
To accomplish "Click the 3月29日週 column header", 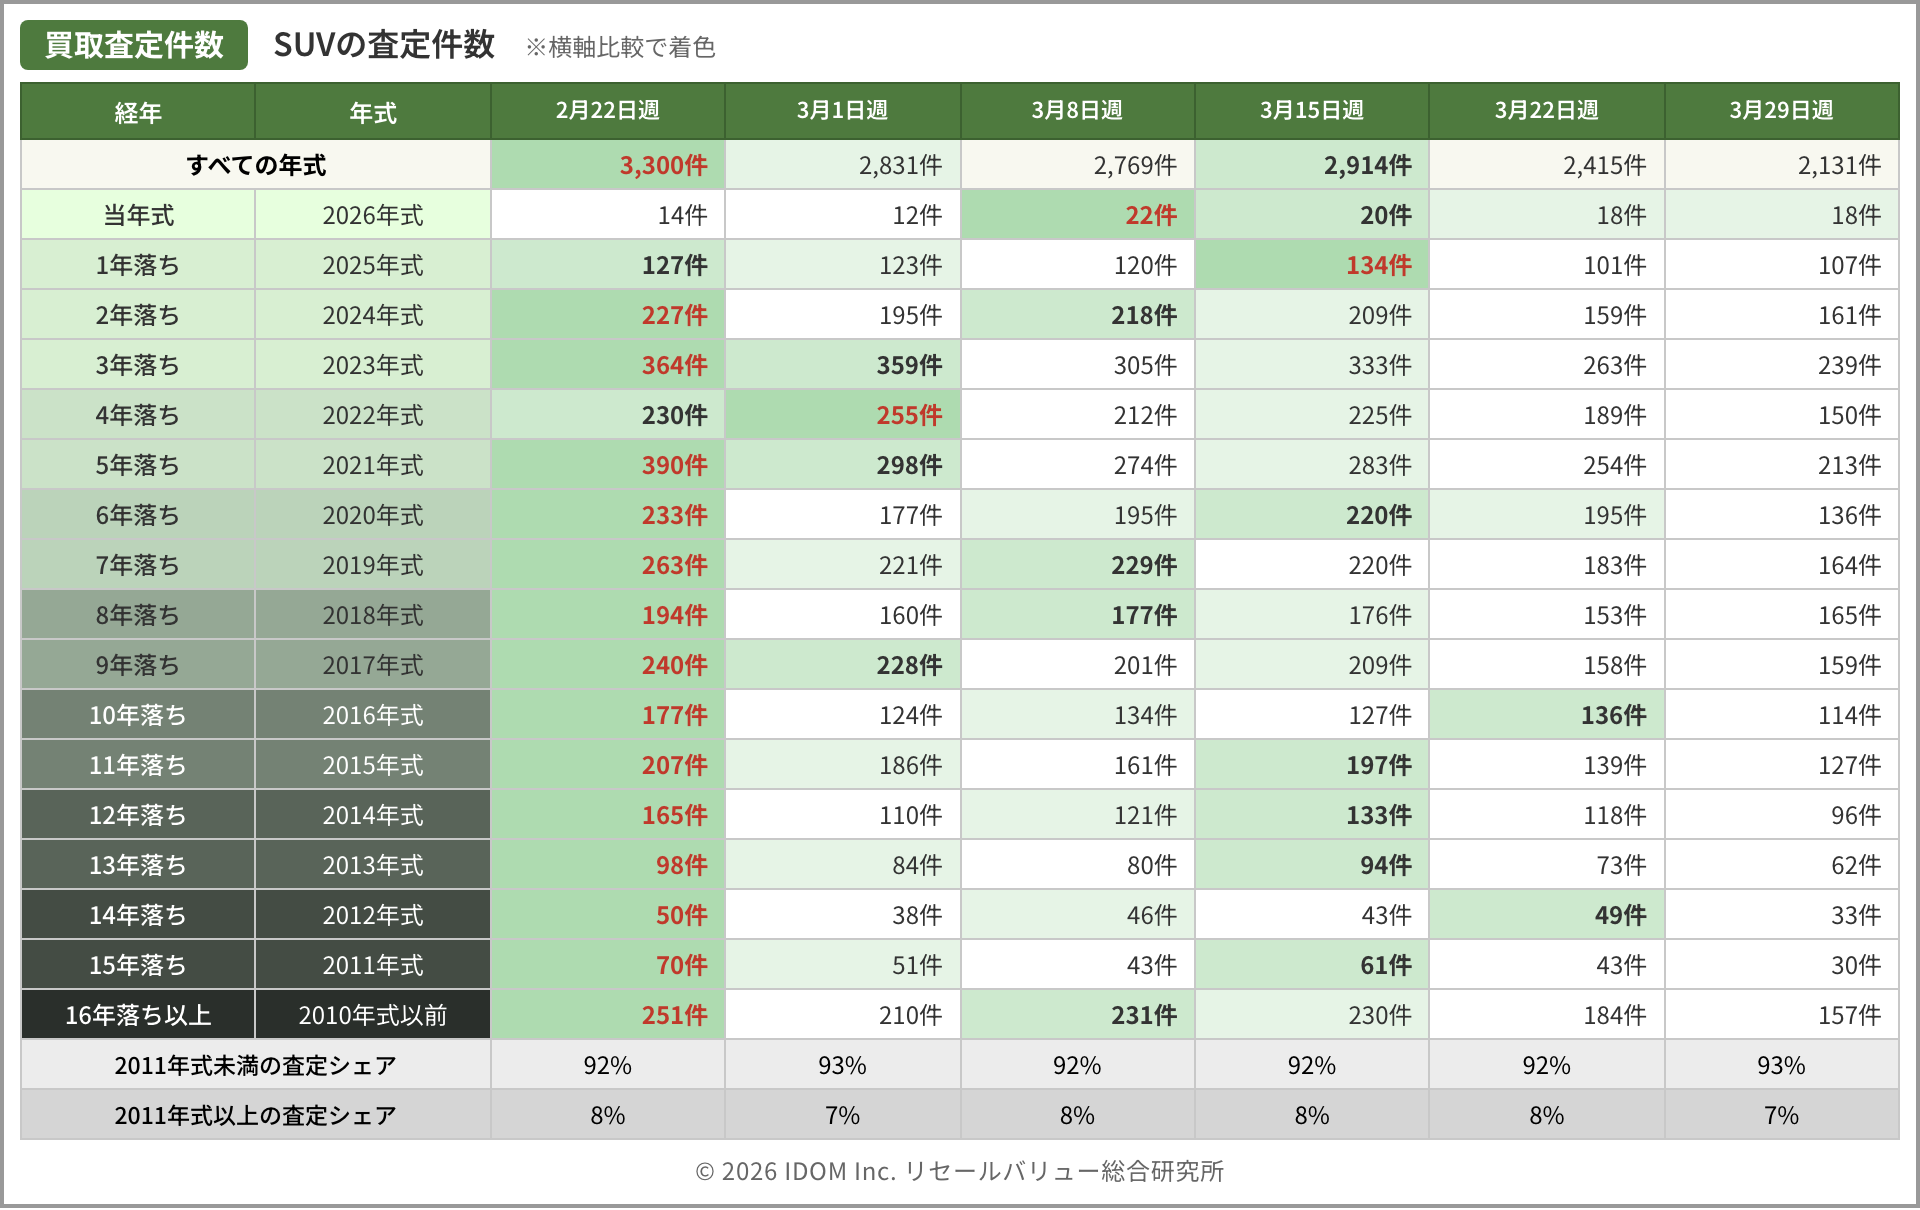I will [1781, 110].
